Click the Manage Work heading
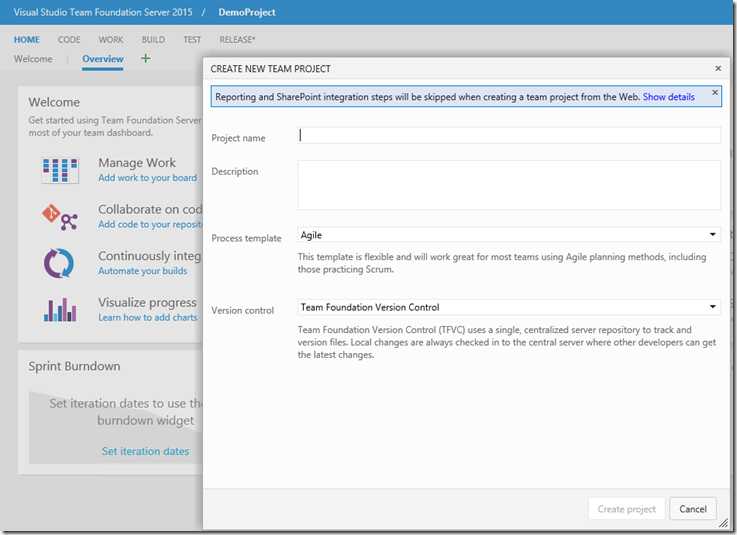The width and height of the screenshot is (737, 535). (x=137, y=163)
